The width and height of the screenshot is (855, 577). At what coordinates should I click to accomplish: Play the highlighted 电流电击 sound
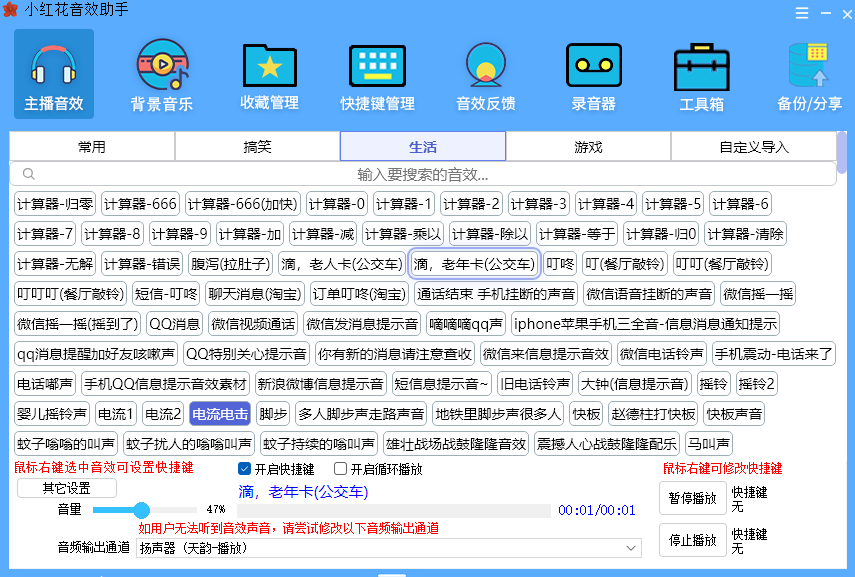pyautogui.click(x=220, y=414)
